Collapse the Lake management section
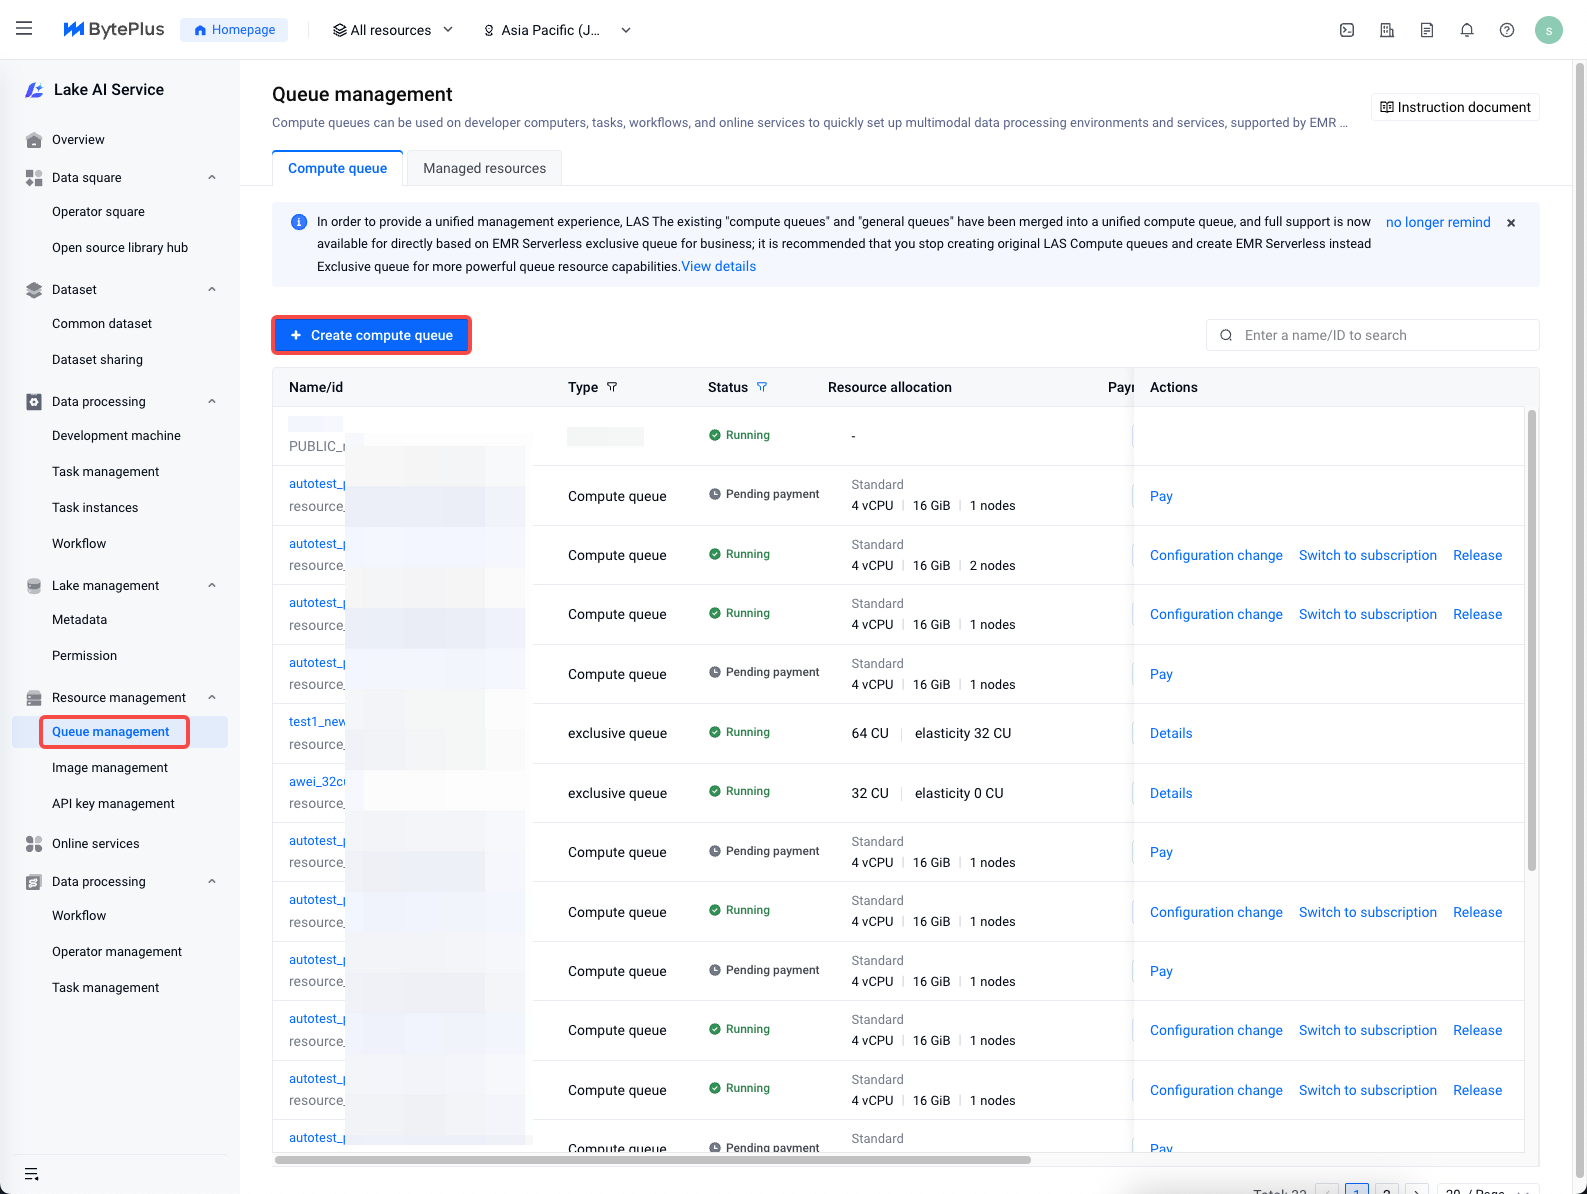The image size is (1587, 1194). tap(211, 586)
